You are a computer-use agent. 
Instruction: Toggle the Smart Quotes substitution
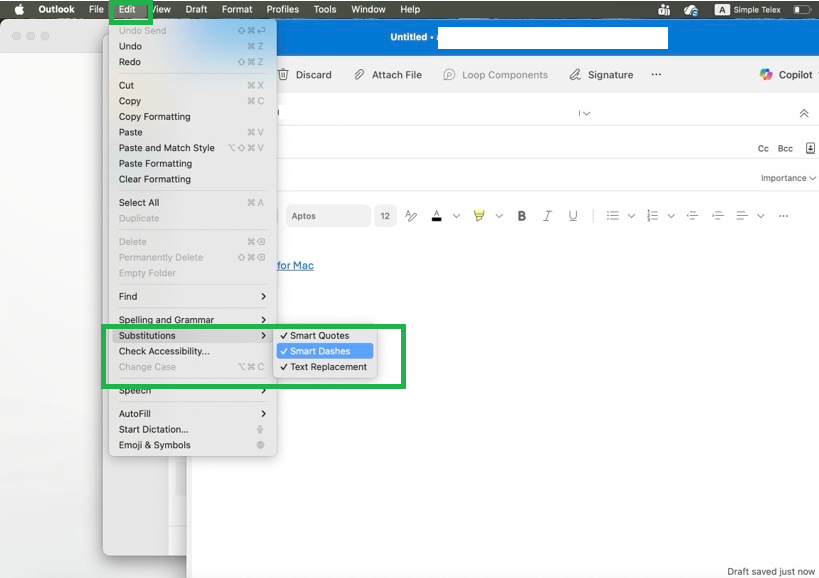[325, 336]
